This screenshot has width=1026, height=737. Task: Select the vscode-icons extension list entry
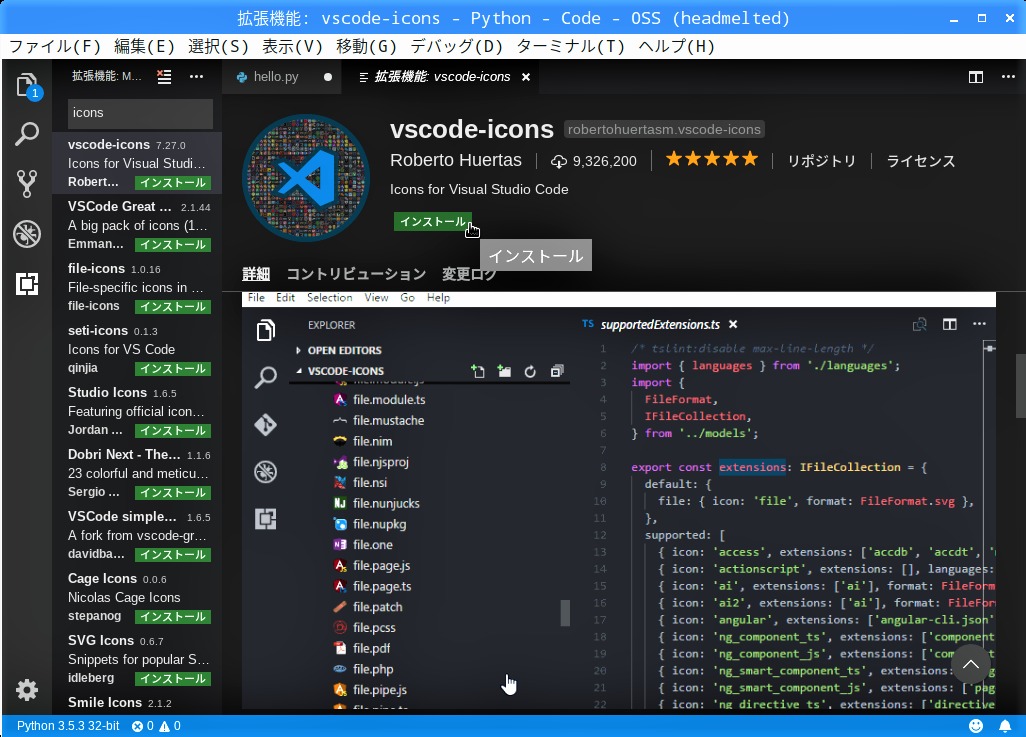[x=137, y=163]
